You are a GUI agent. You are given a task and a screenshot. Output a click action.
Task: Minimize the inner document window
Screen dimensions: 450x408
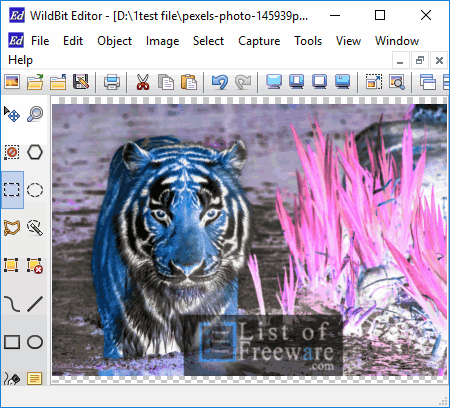point(400,61)
